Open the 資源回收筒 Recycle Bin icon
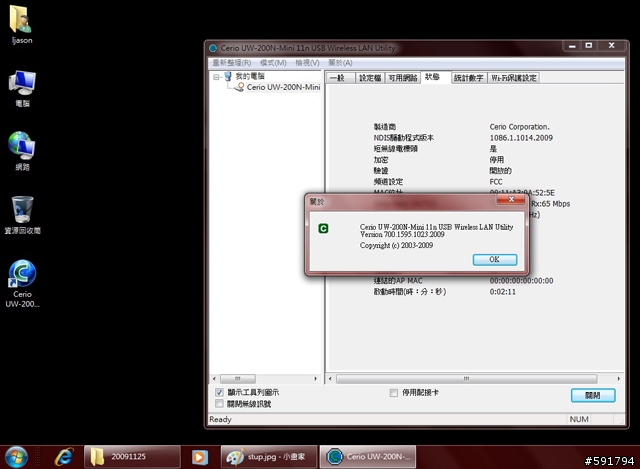The height and width of the screenshot is (469, 640). [x=22, y=215]
